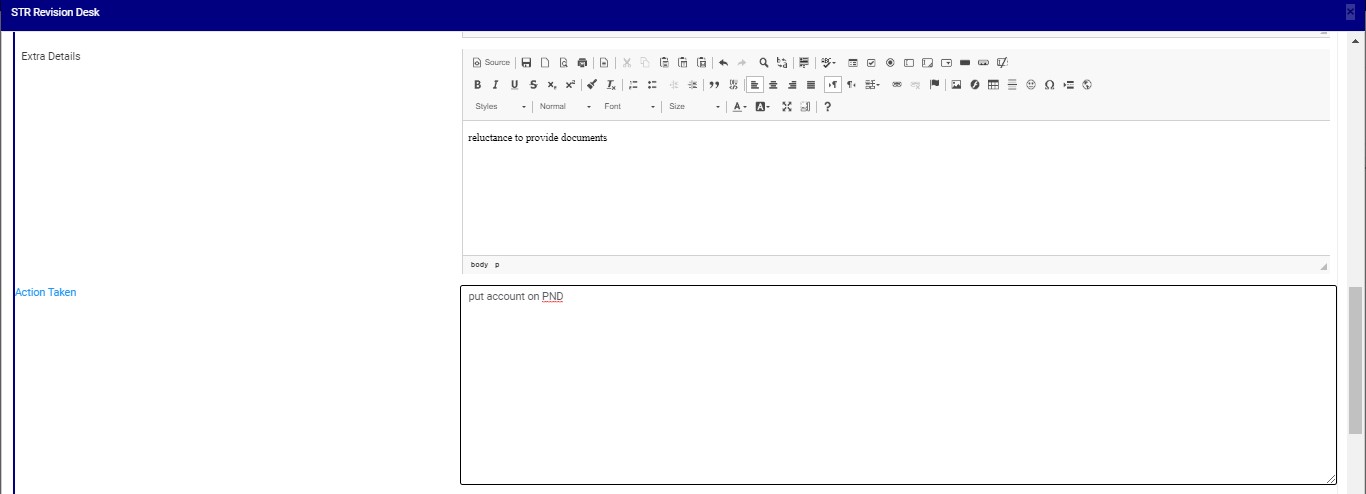Insert a special character (Omega icon)
This screenshot has width=1366, height=494.
point(1049,85)
